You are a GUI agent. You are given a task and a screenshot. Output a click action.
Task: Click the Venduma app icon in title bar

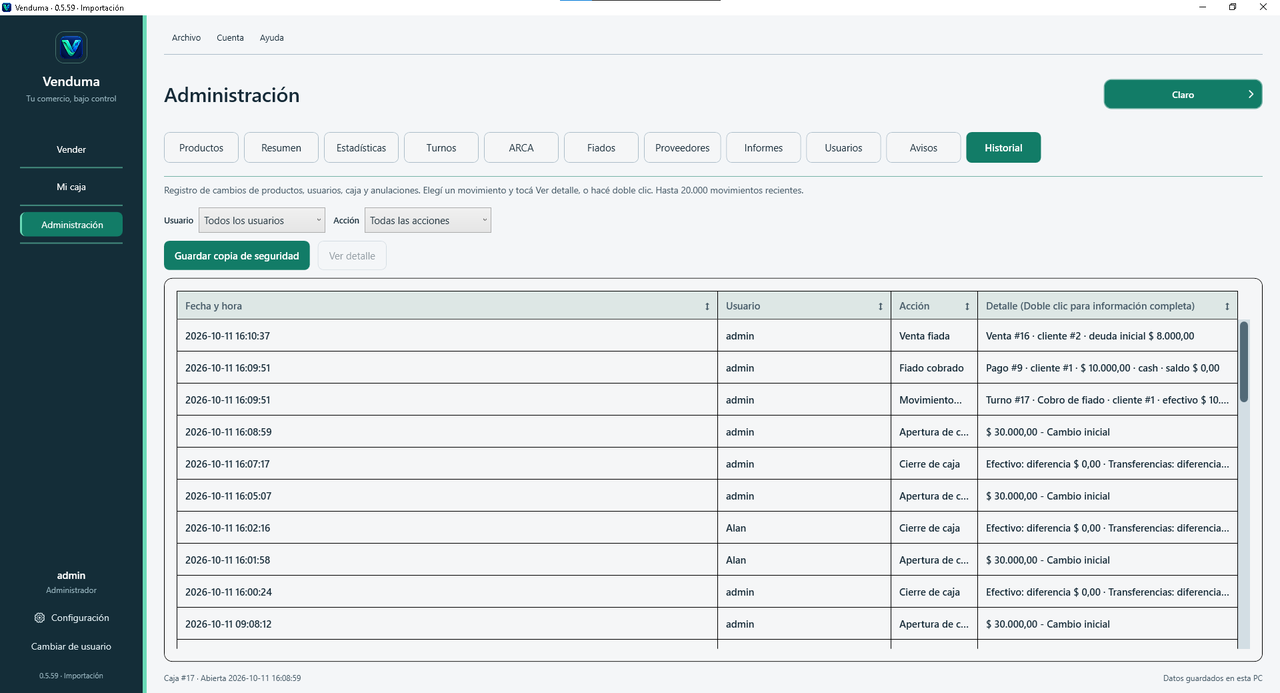[x=7, y=7]
